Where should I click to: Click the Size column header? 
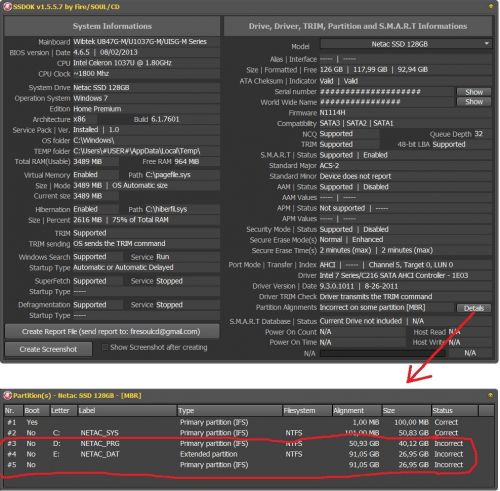(x=406, y=411)
